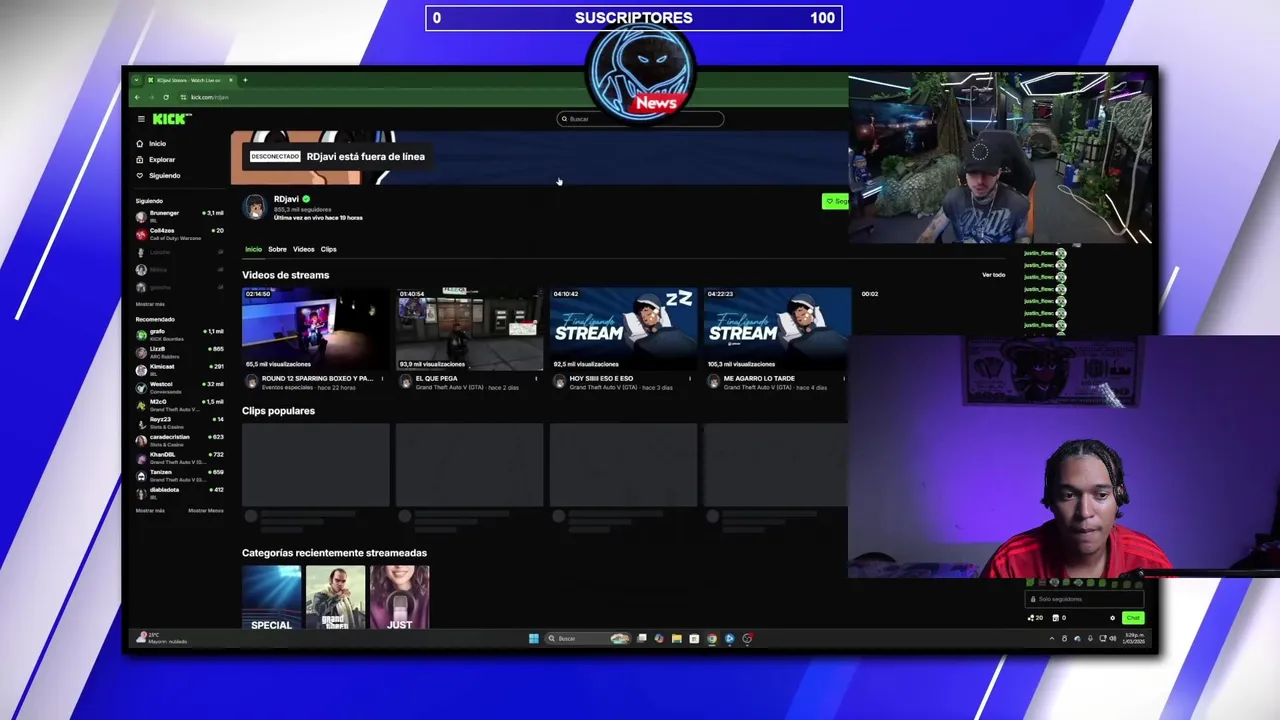Open Google Chrome from the taskbar

coord(711,638)
